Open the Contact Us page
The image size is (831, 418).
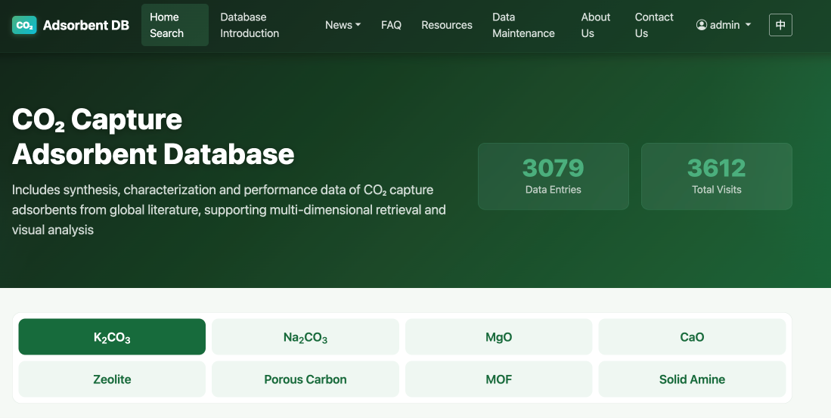654,25
